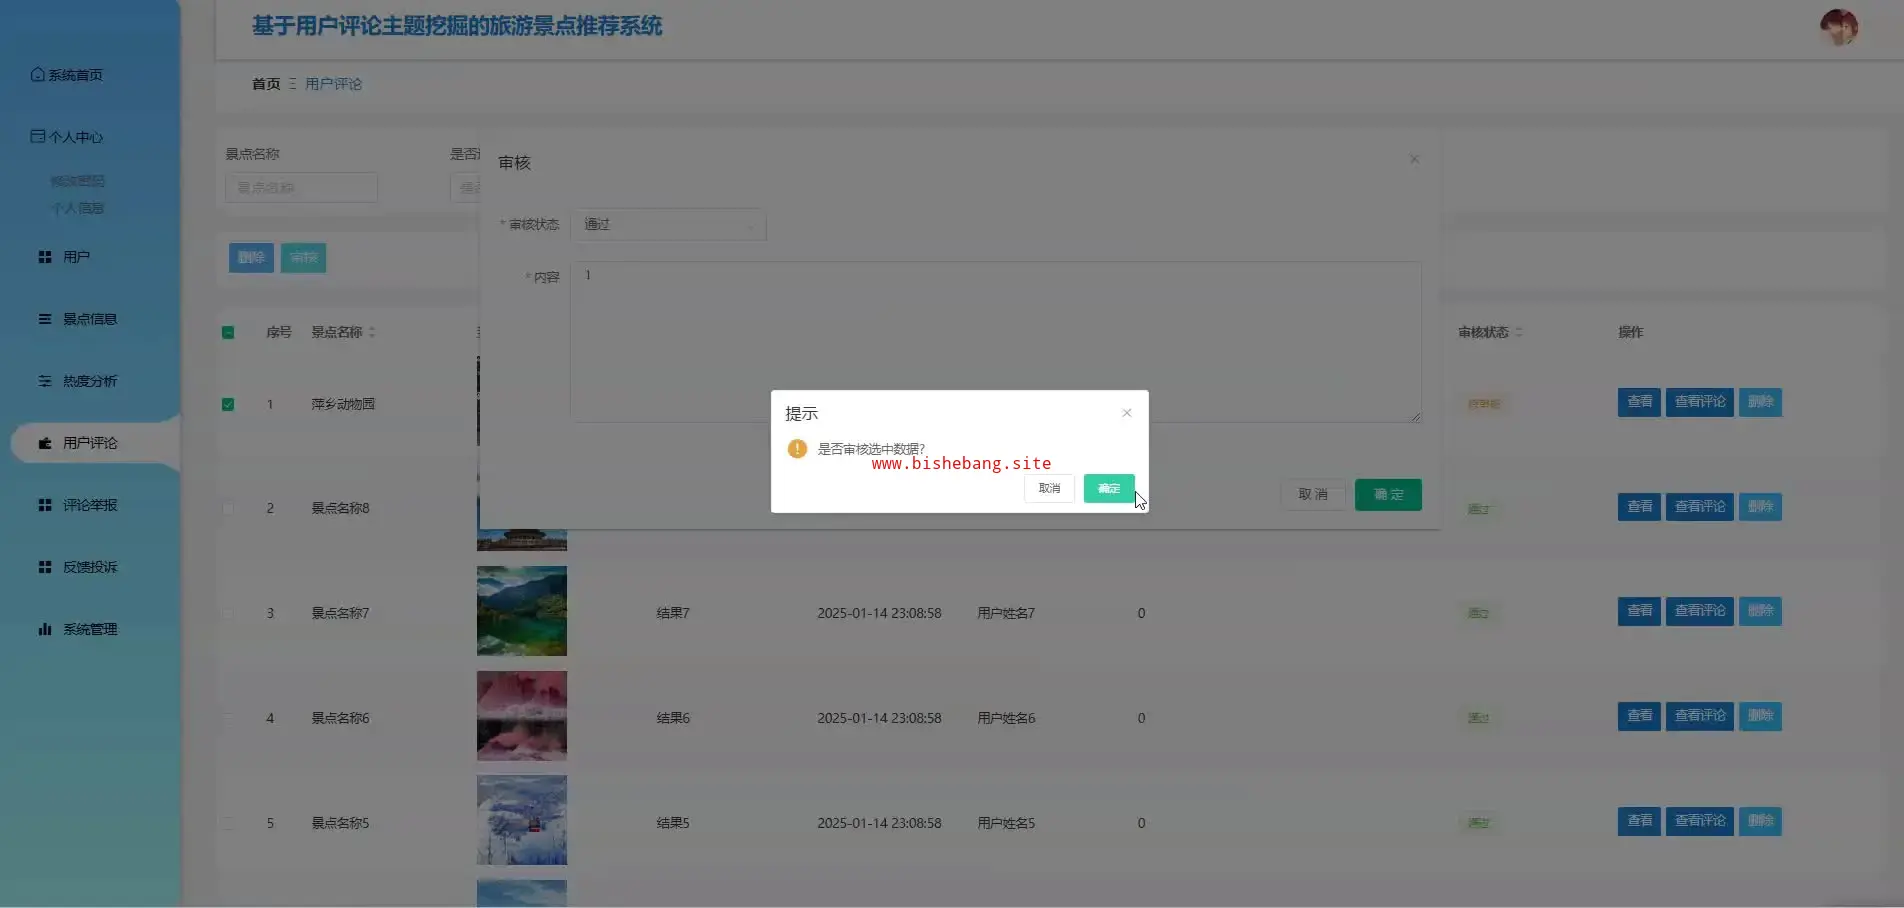The height and width of the screenshot is (908, 1904).
Task: Click the 审核 button above the table
Action: (x=303, y=258)
